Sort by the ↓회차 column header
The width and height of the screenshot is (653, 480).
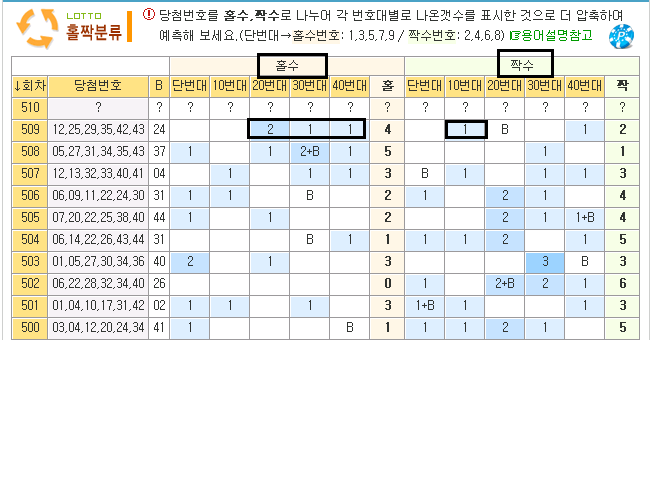[x=29, y=86]
